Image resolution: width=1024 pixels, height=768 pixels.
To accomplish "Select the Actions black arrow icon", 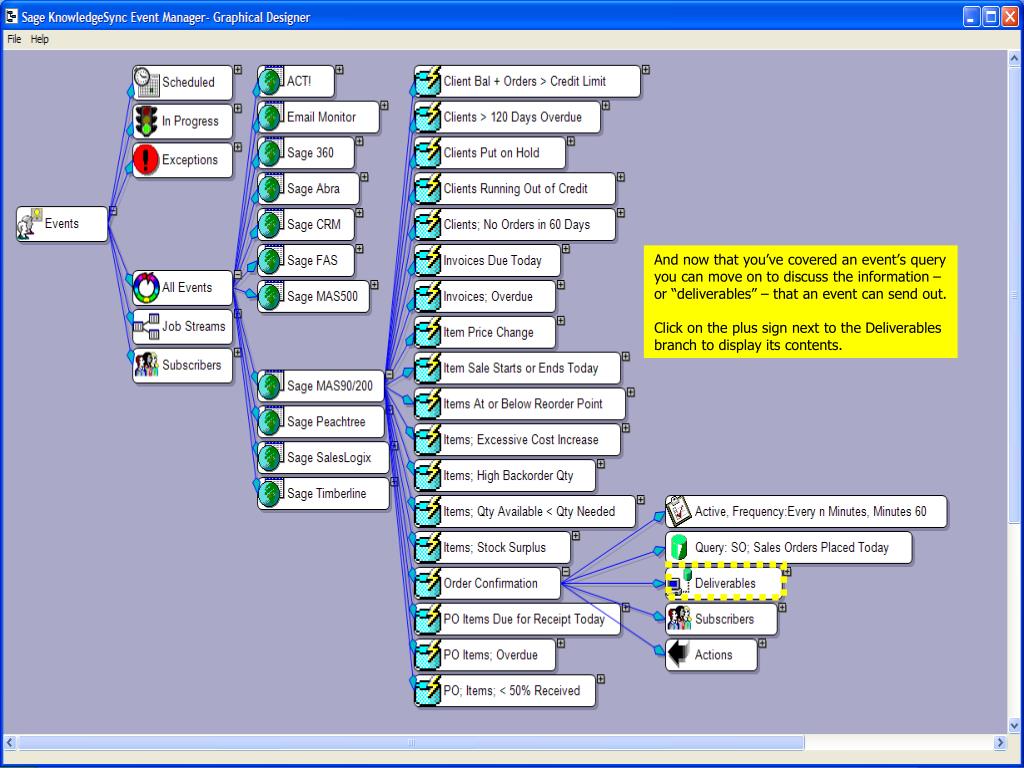I will point(679,654).
